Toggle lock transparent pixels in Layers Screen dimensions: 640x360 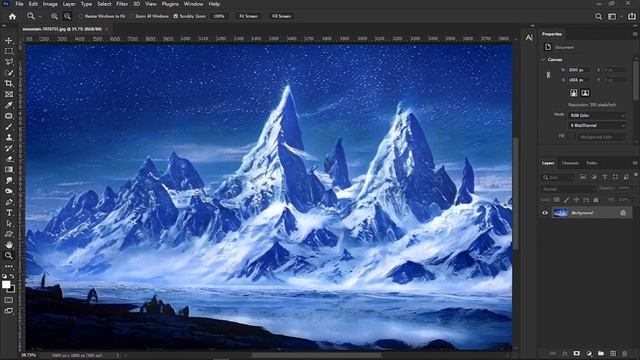coord(556,200)
